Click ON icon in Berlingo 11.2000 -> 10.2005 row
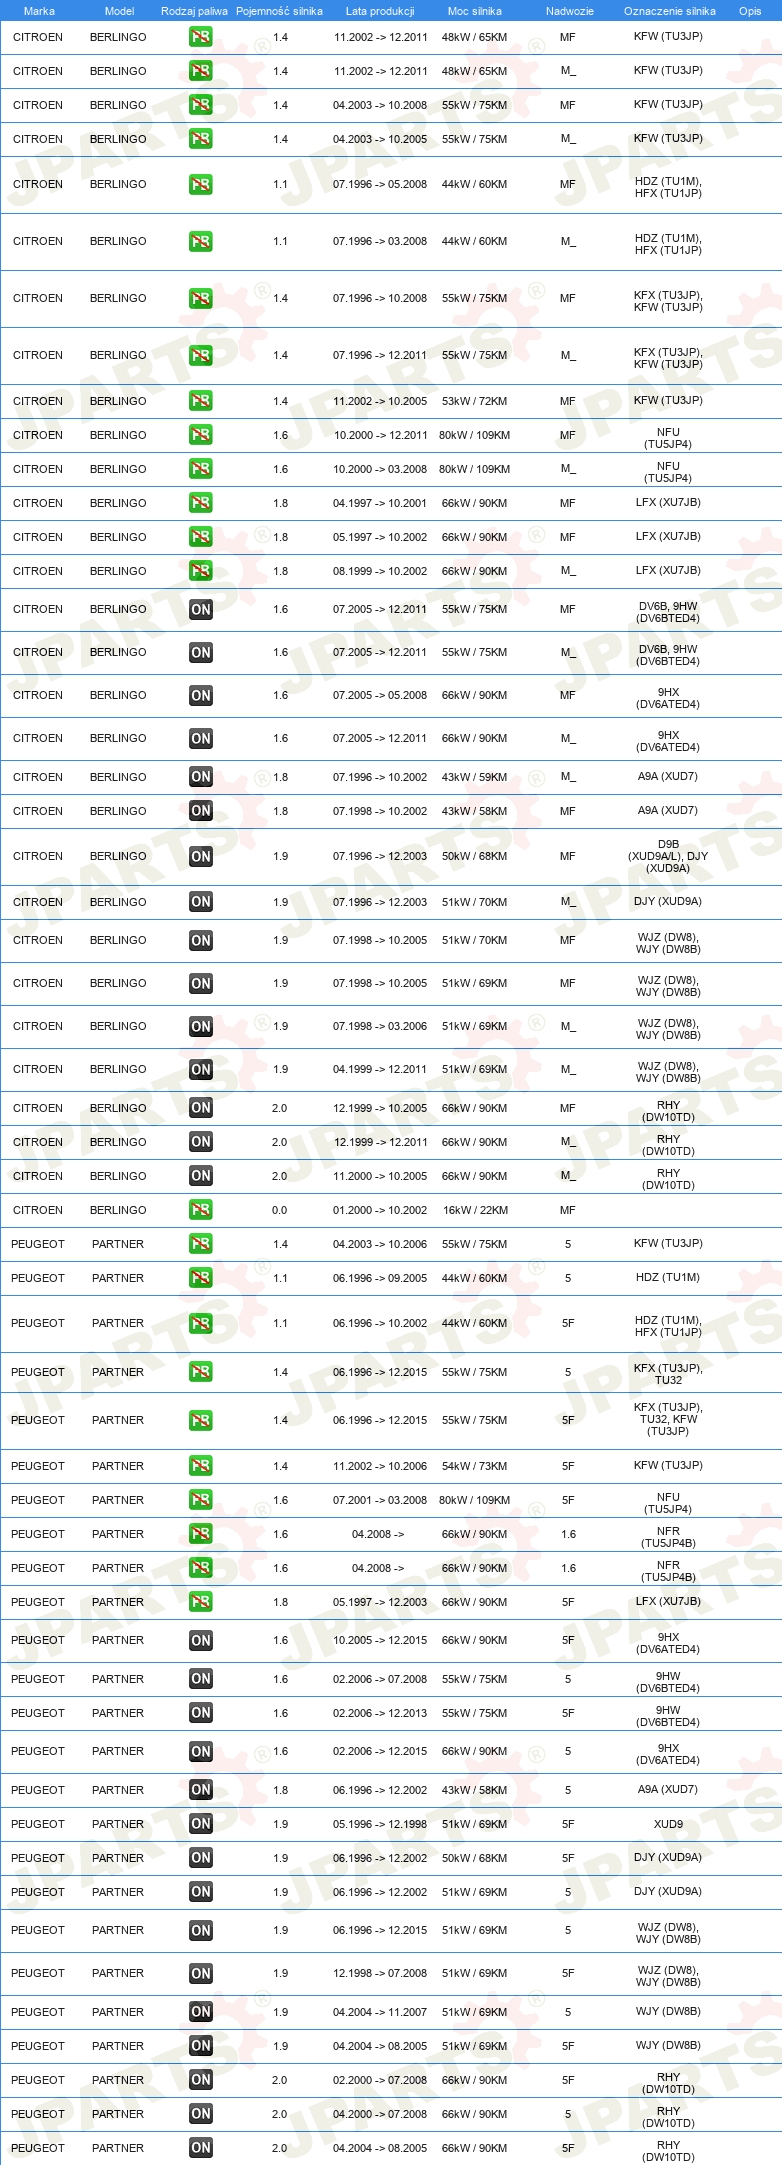 (x=201, y=1176)
